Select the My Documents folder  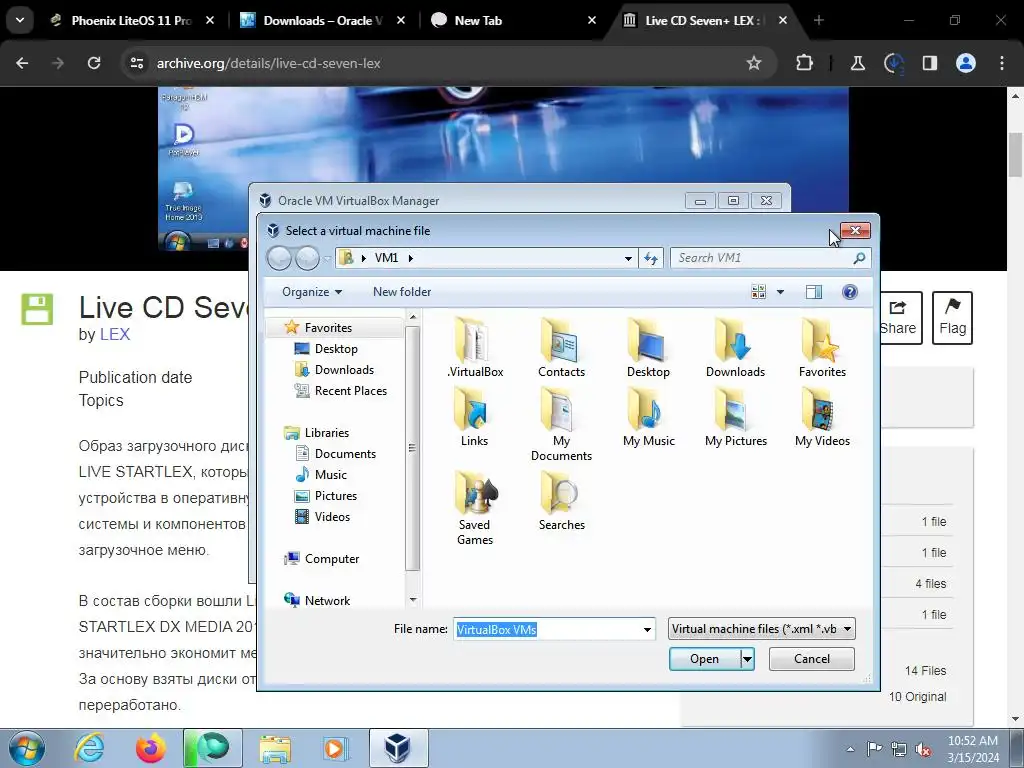[561, 424]
